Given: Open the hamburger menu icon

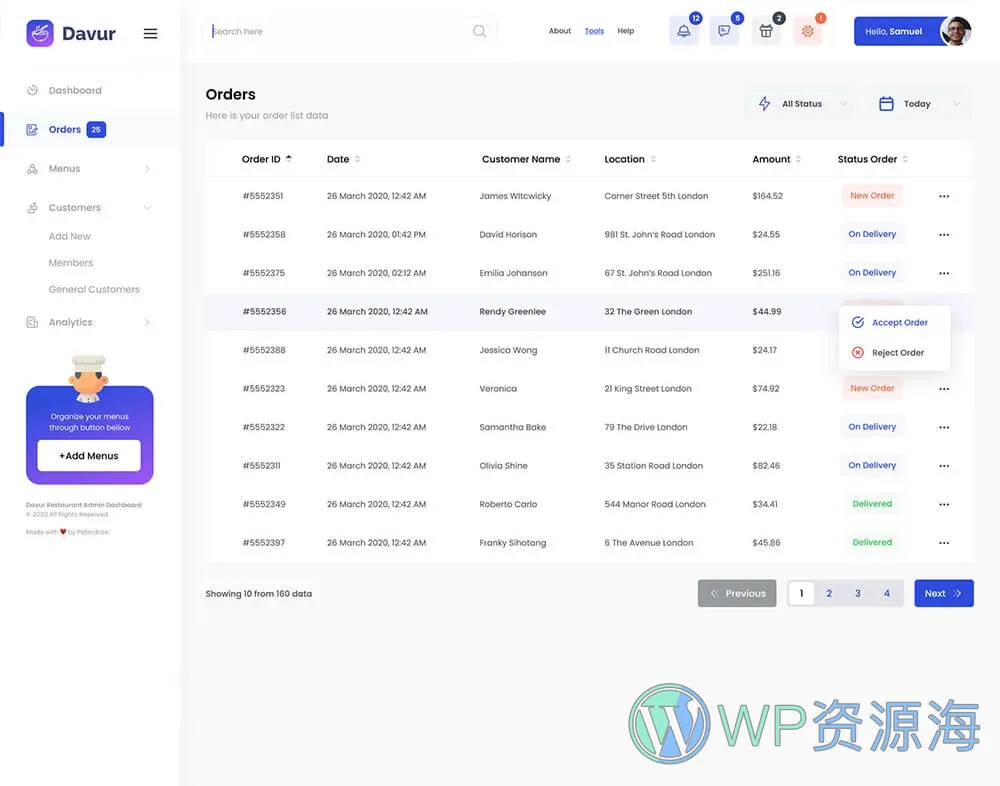Looking at the screenshot, I should 150,32.
